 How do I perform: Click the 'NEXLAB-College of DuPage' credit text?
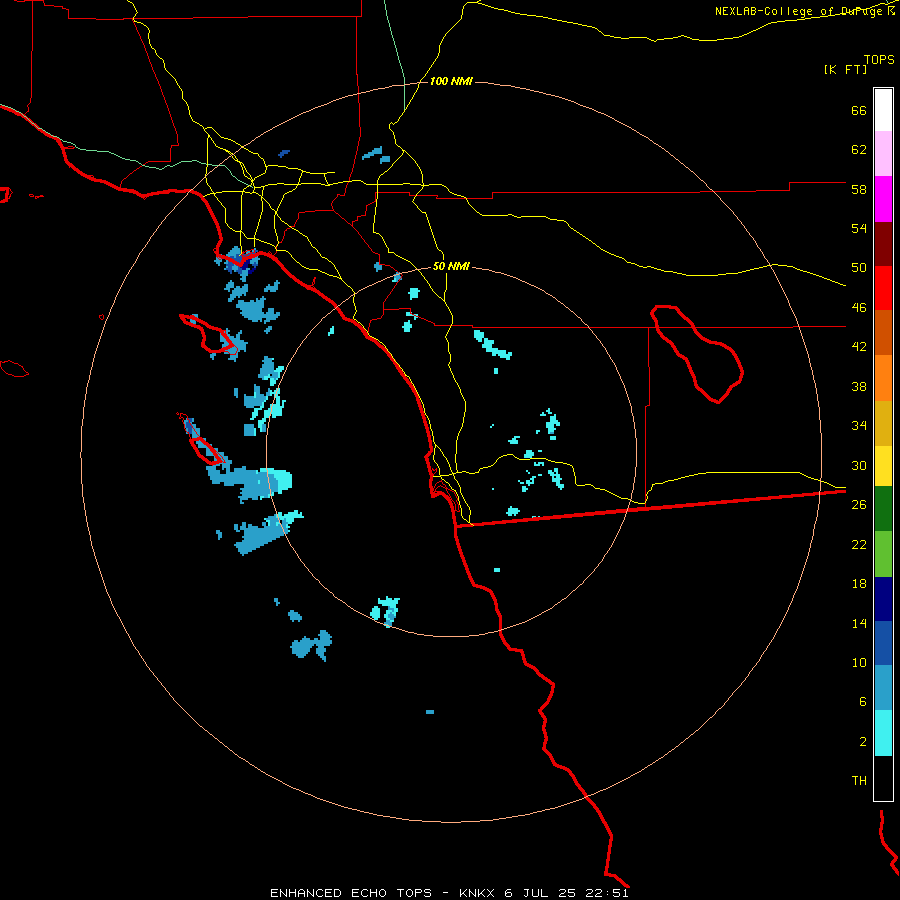800,11
